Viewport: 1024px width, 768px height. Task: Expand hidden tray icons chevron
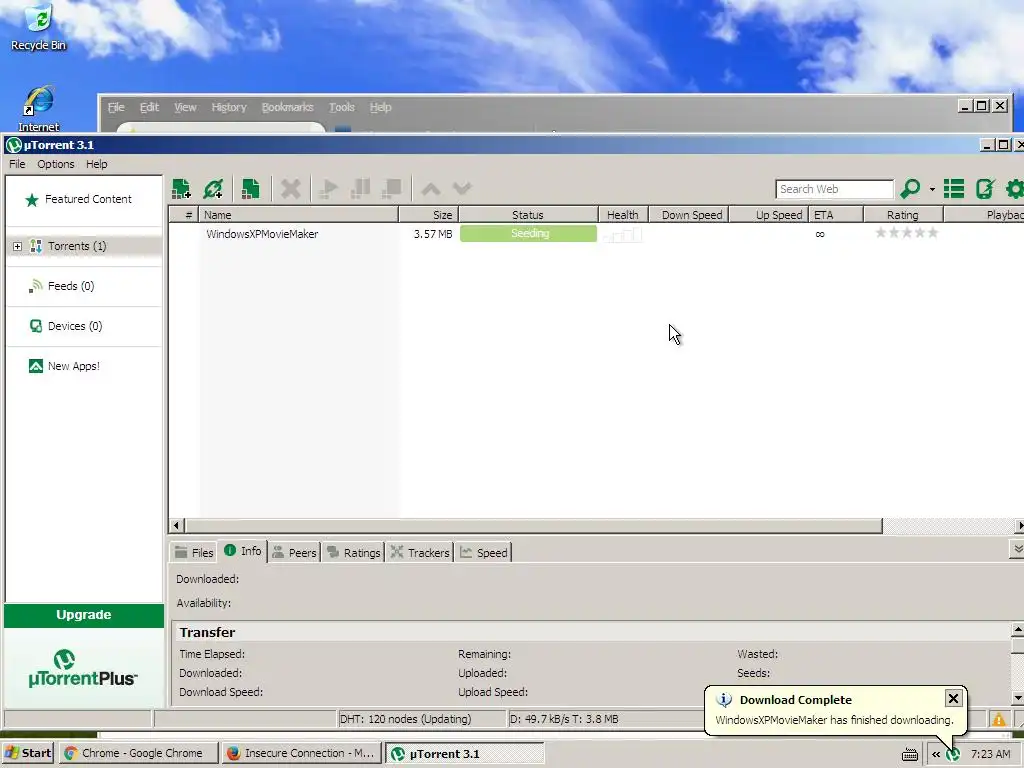point(936,754)
